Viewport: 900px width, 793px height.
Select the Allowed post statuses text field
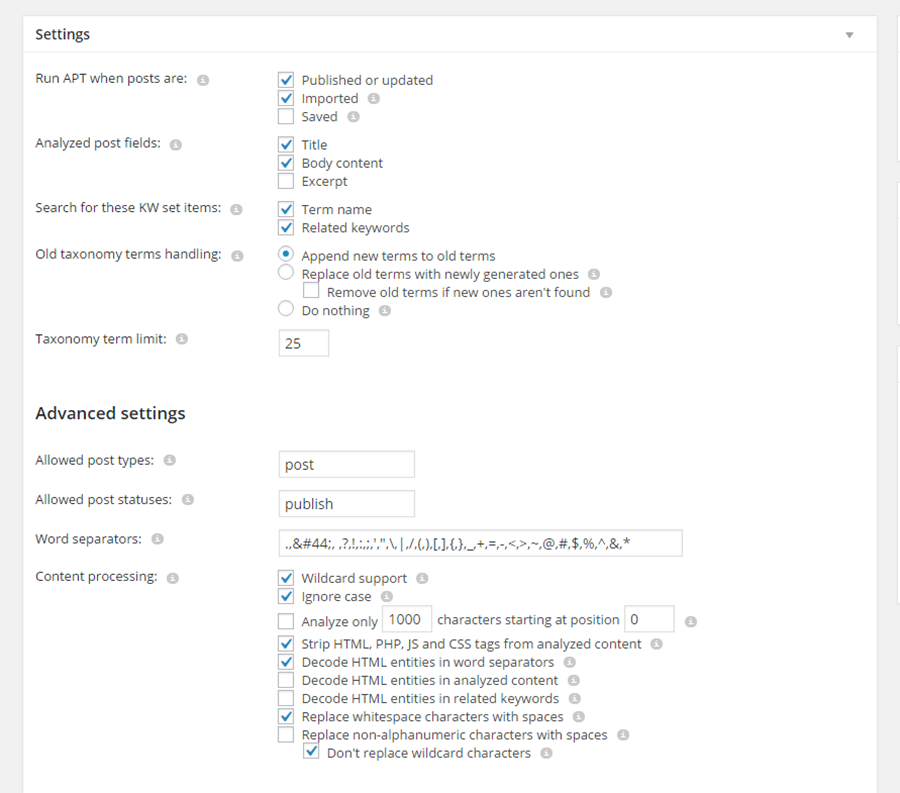tap(346, 503)
